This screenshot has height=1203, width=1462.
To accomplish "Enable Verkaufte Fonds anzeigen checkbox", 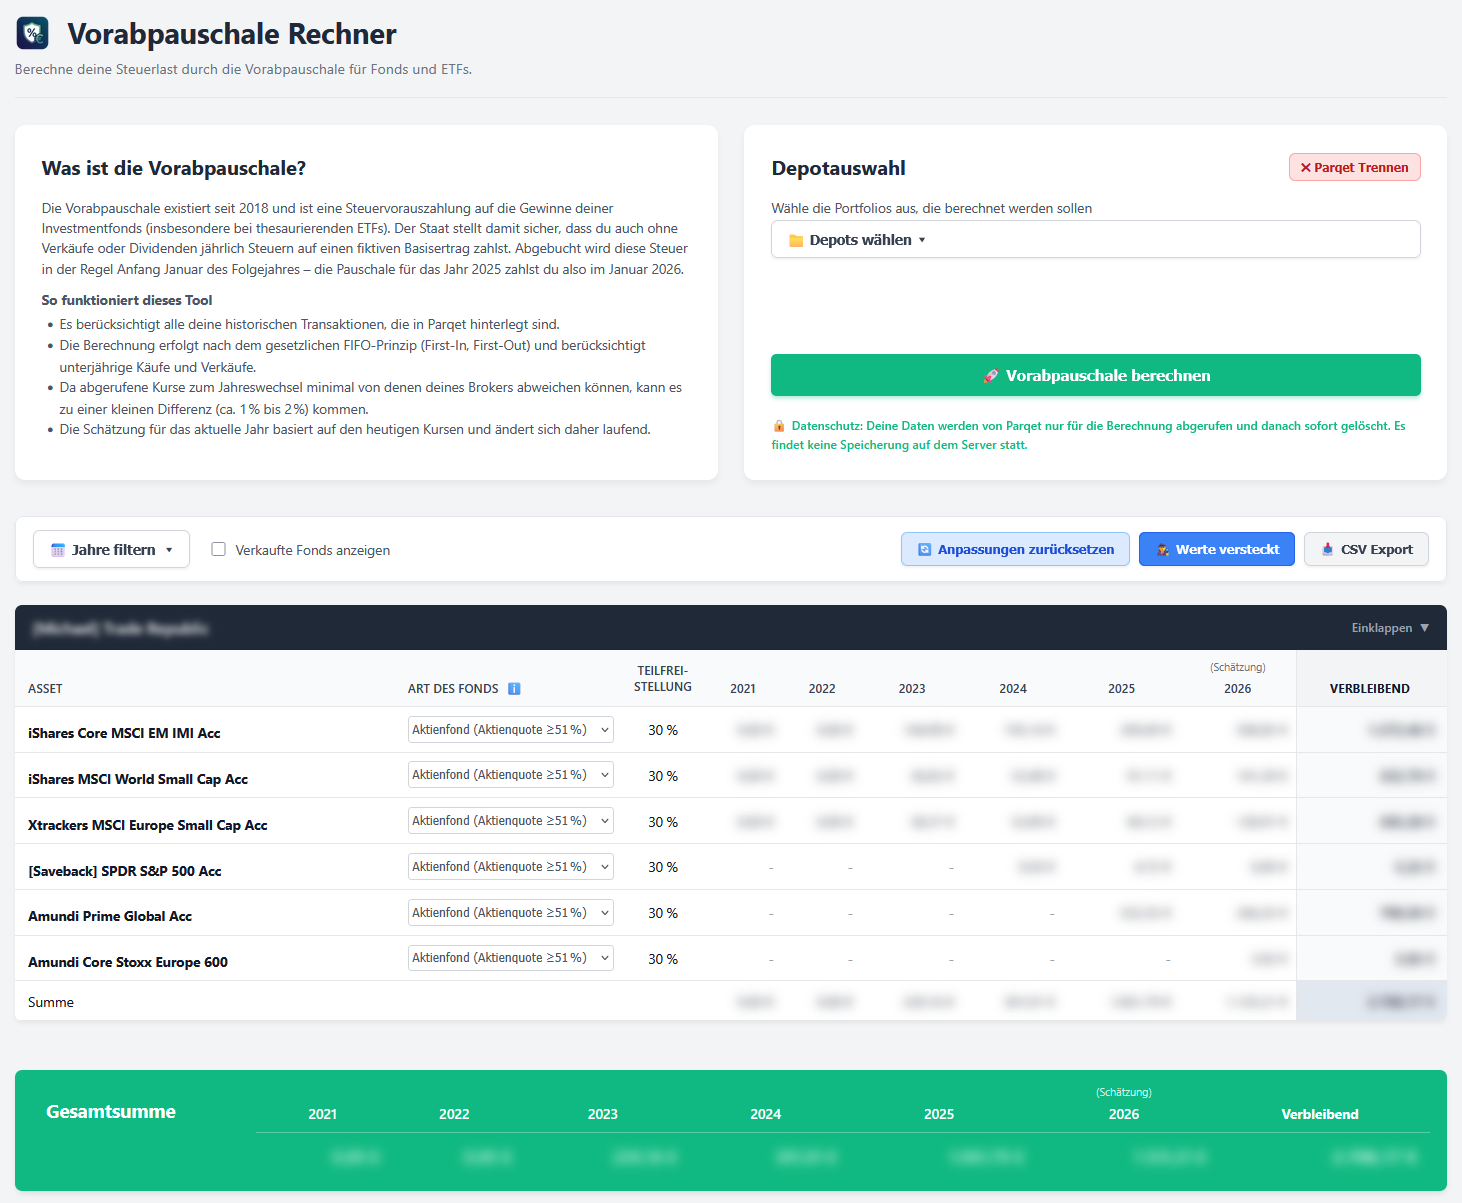I will 218,549.
